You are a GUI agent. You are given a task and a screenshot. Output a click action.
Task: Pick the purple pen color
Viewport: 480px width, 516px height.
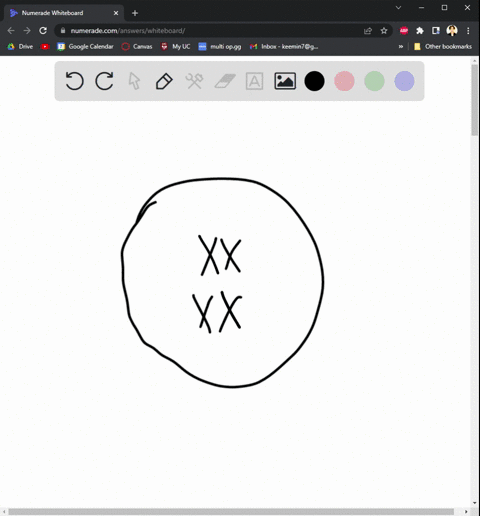click(x=404, y=81)
